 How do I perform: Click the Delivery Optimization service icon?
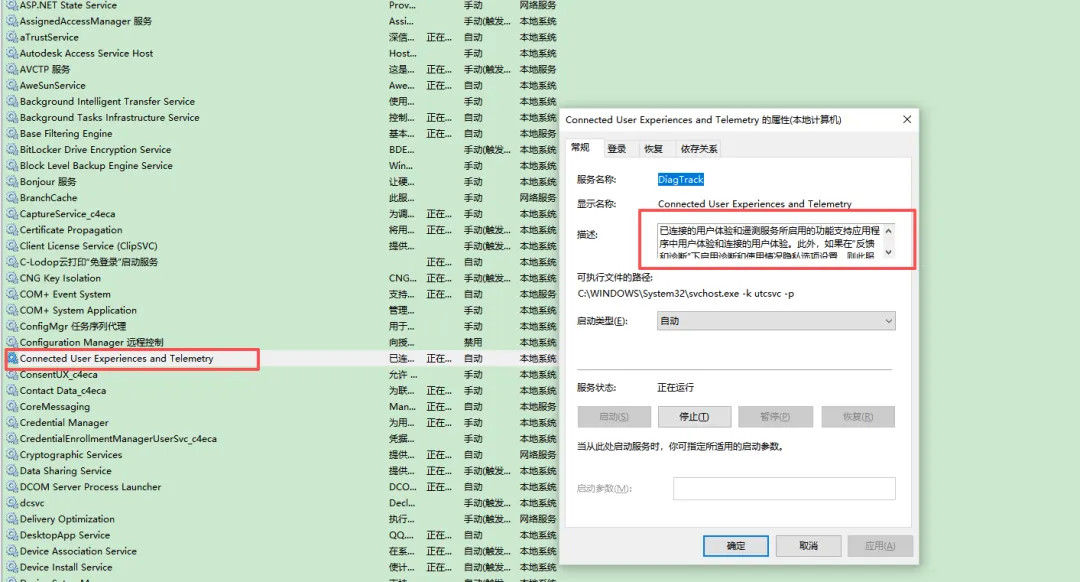[12, 518]
